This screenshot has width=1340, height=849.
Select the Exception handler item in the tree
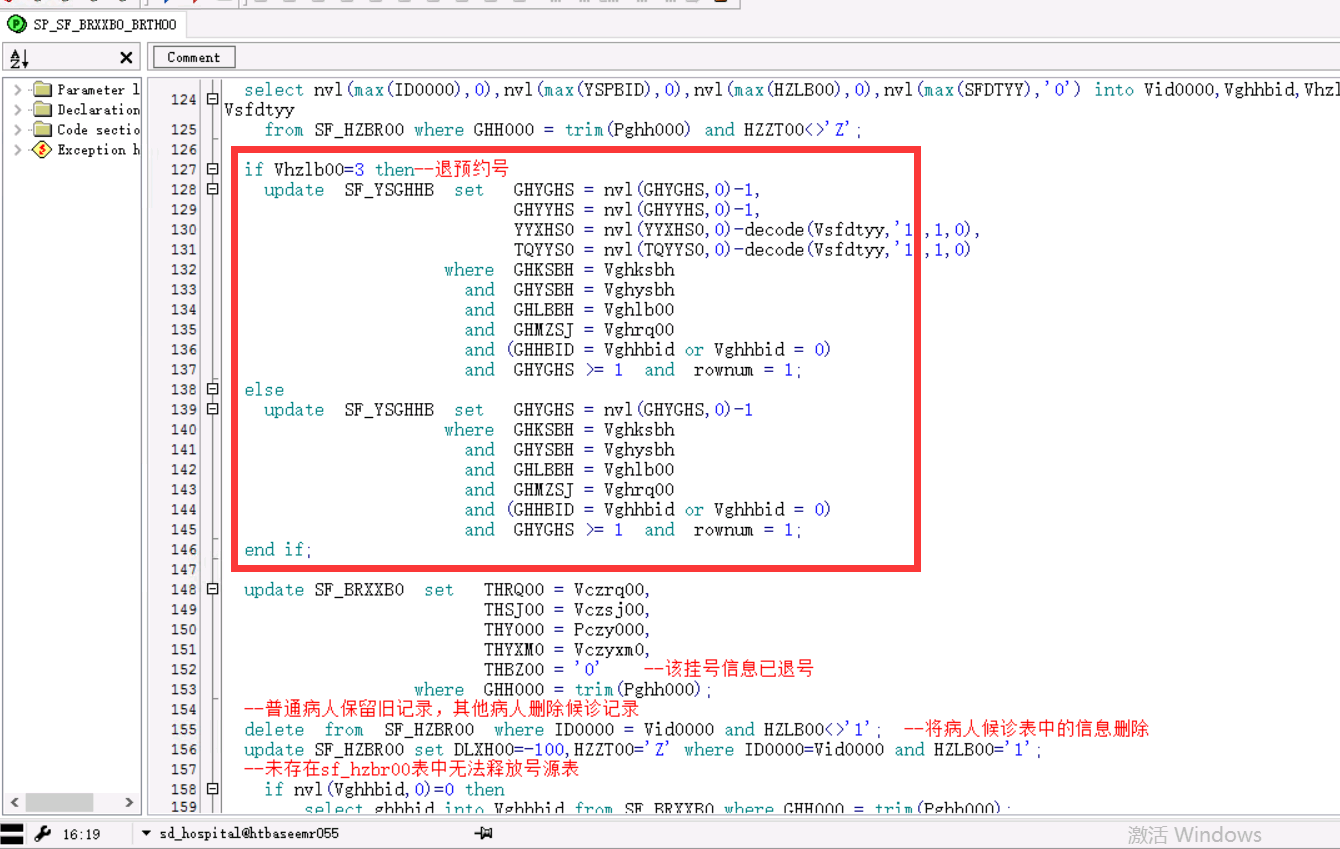(x=86, y=150)
